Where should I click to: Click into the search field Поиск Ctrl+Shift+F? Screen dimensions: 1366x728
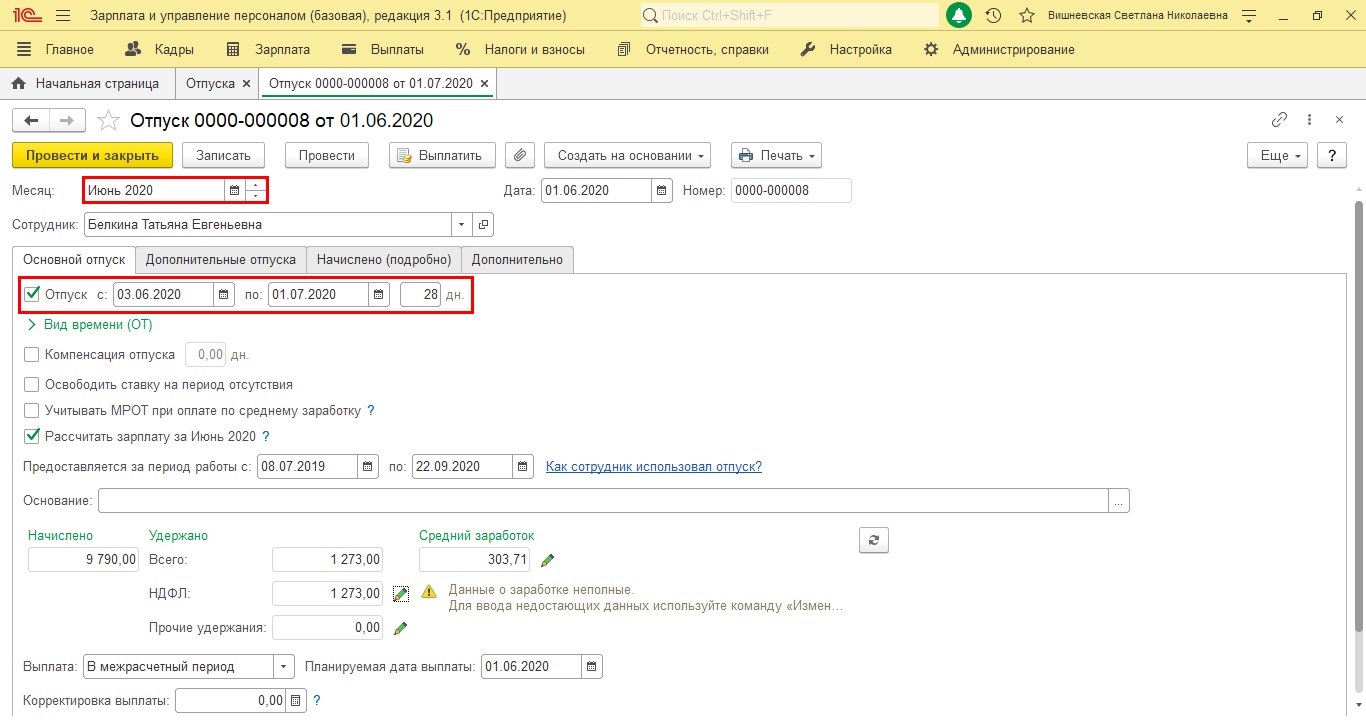point(790,16)
